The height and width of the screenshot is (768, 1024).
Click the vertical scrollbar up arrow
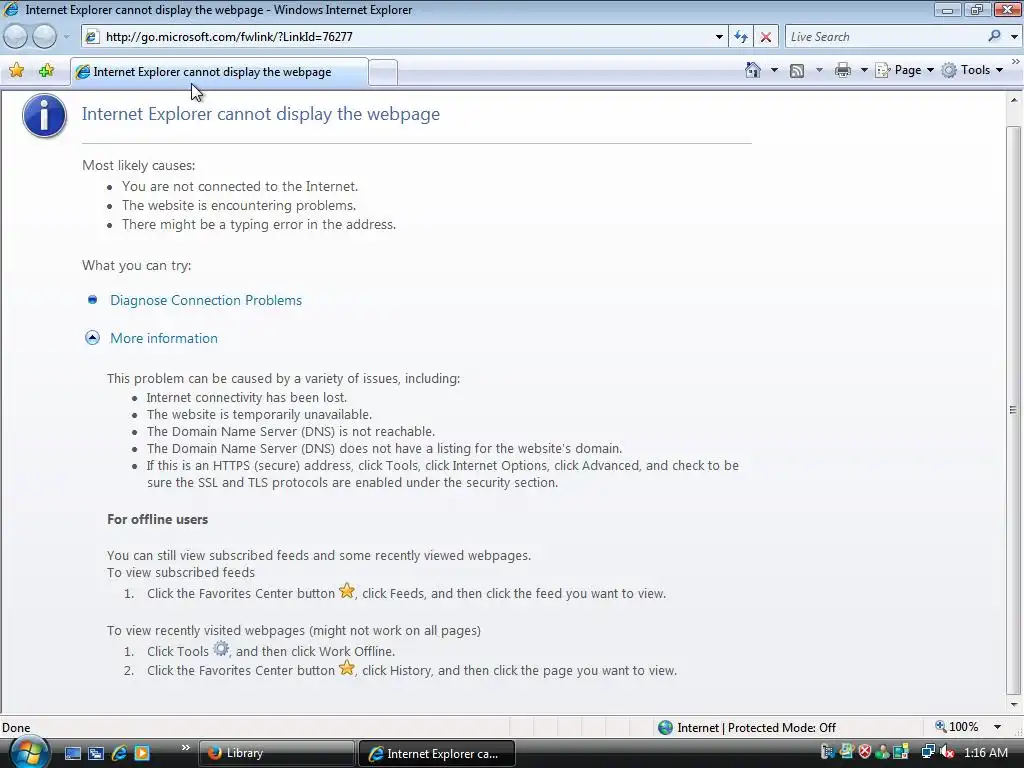pyautogui.click(x=1014, y=100)
